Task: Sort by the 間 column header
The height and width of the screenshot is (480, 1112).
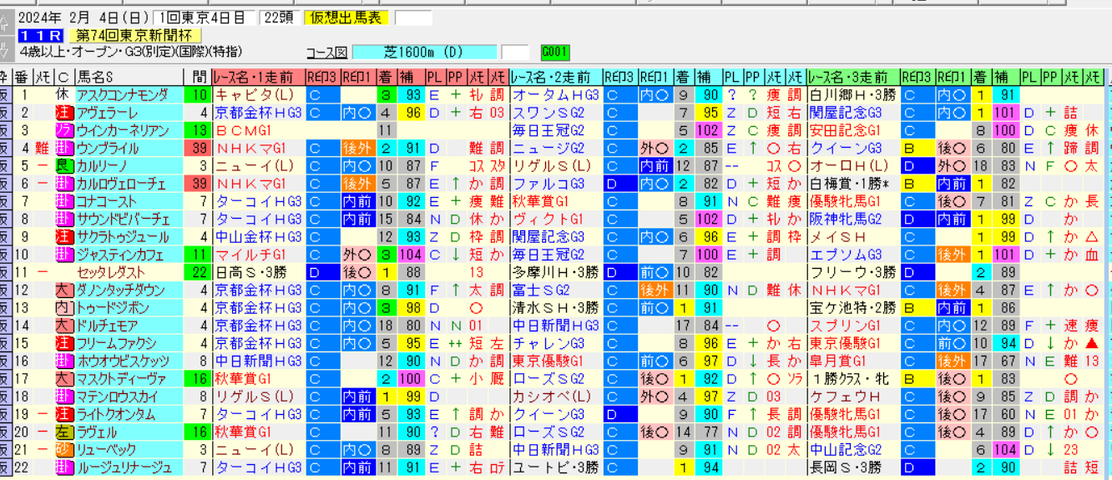Action: (197, 77)
